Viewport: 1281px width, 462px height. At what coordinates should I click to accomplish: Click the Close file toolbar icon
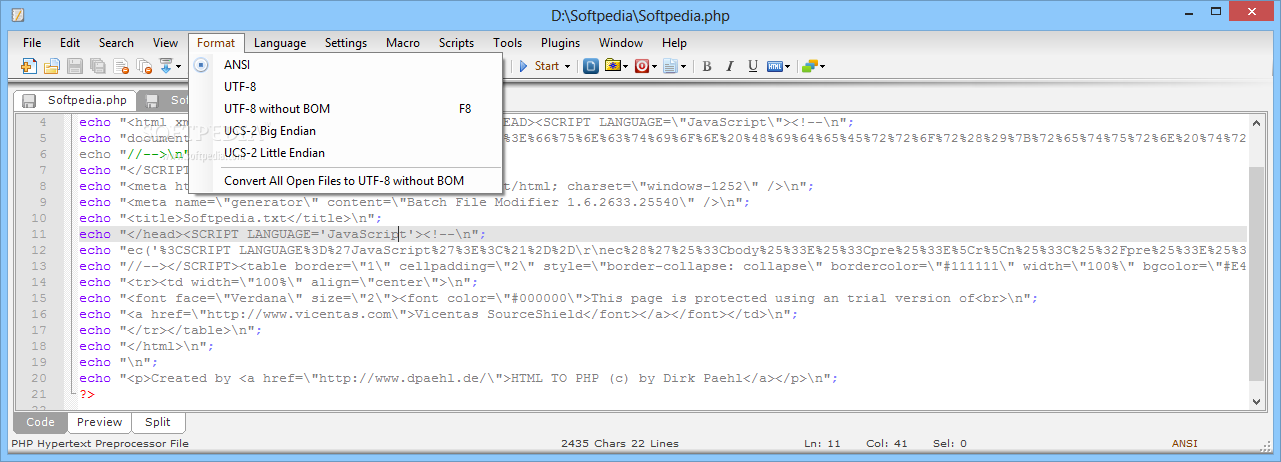(x=121, y=67)
